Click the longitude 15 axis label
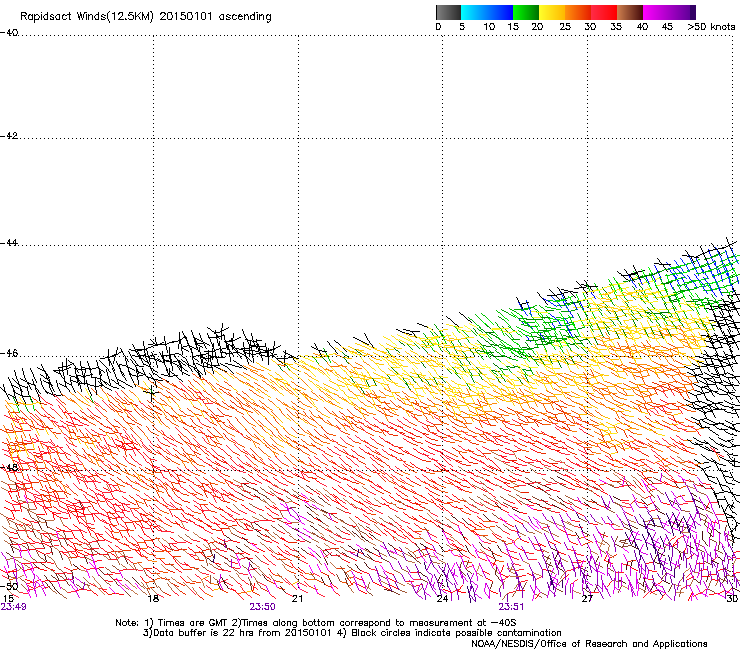 8,599
